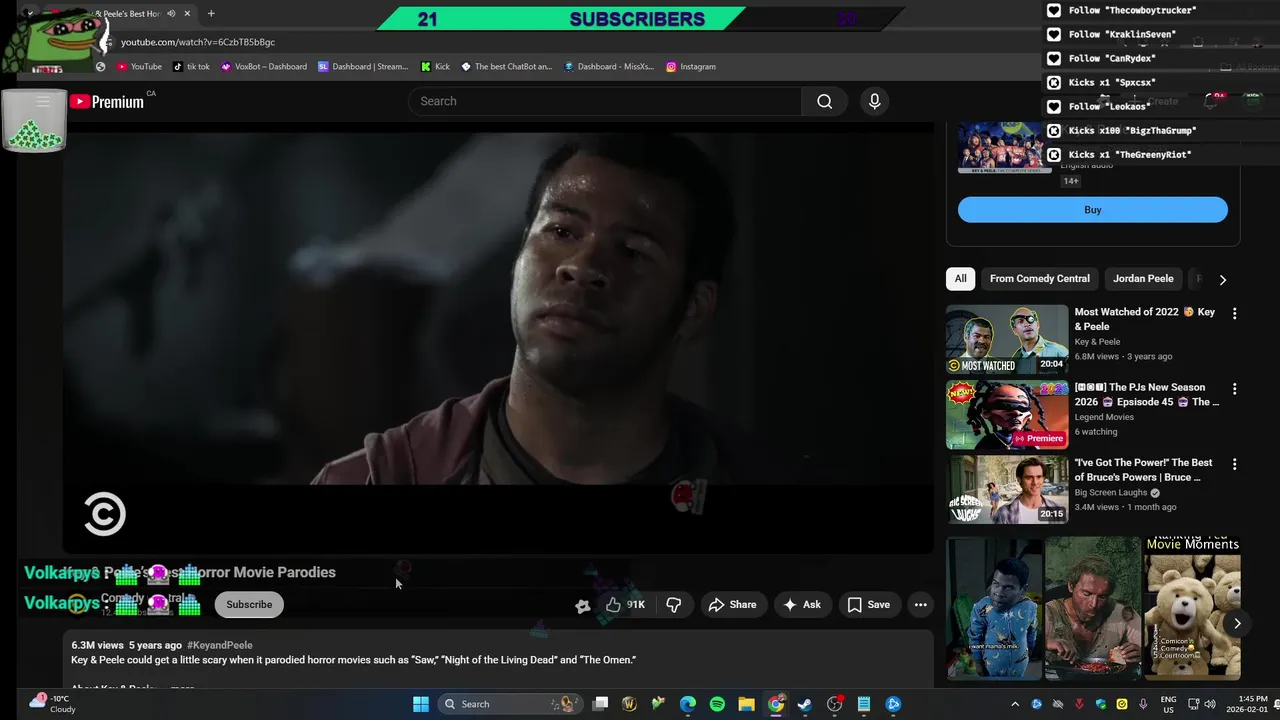Open the VoxBot – Dashboard bookmark
The width and height of the screenshot is (1280, 720).
[x=264, y=66]
